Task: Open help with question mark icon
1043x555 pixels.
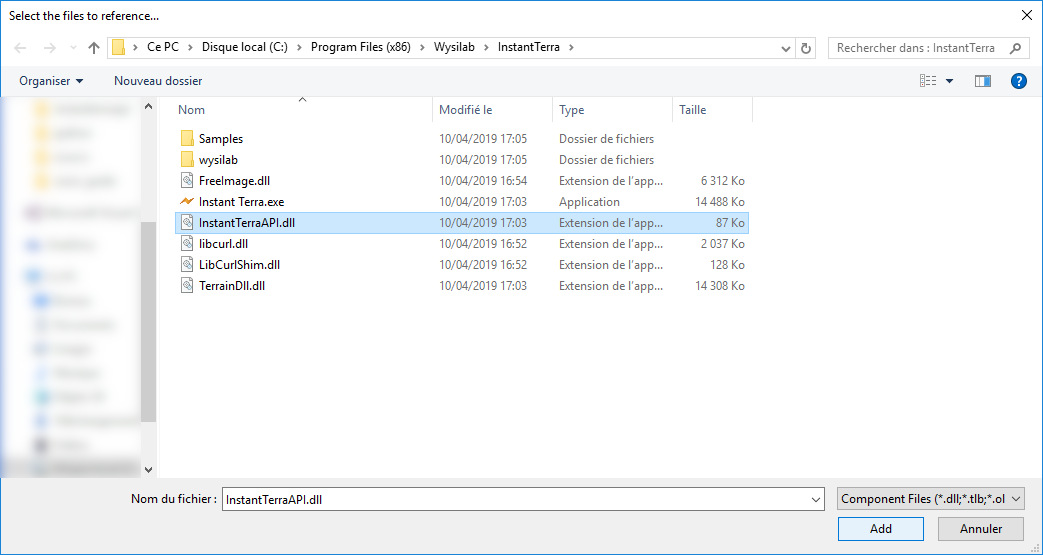Action: [x=1018, y=81]
